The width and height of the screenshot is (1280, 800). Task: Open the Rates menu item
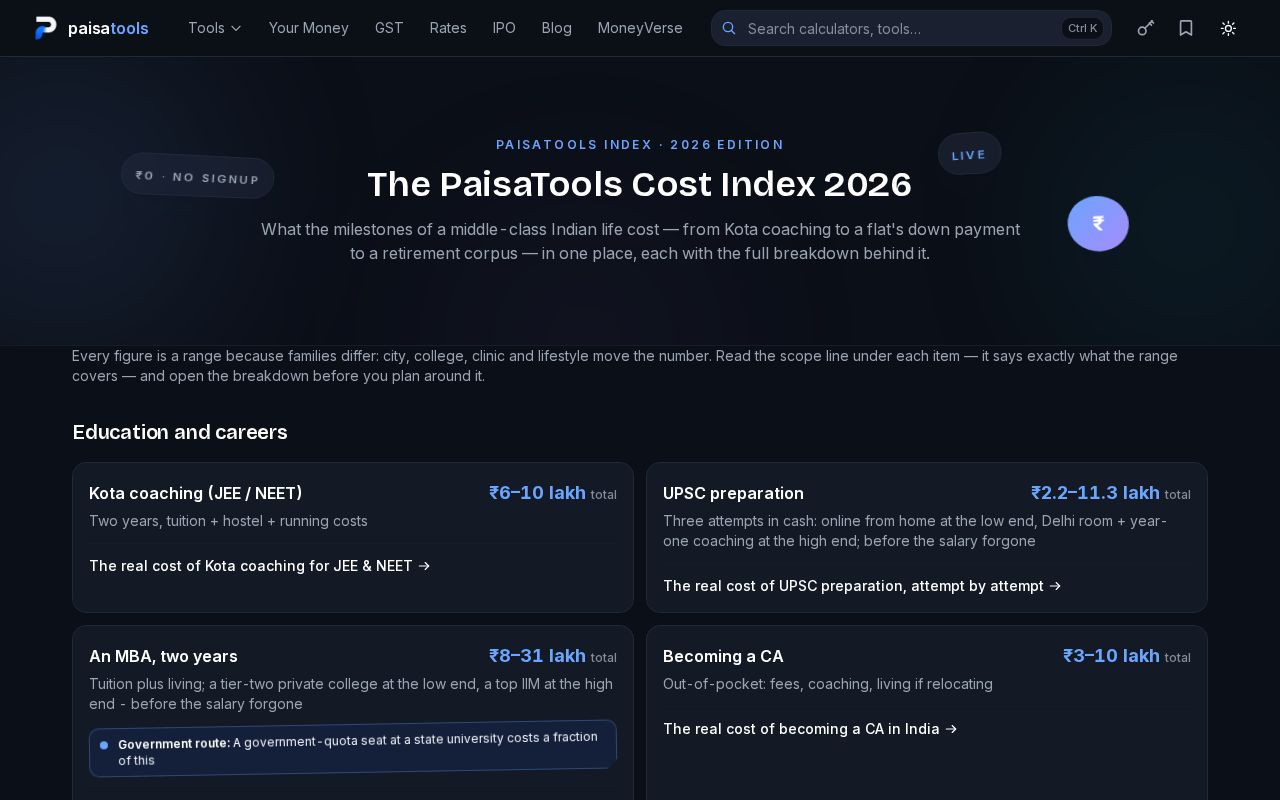(448, 28)
